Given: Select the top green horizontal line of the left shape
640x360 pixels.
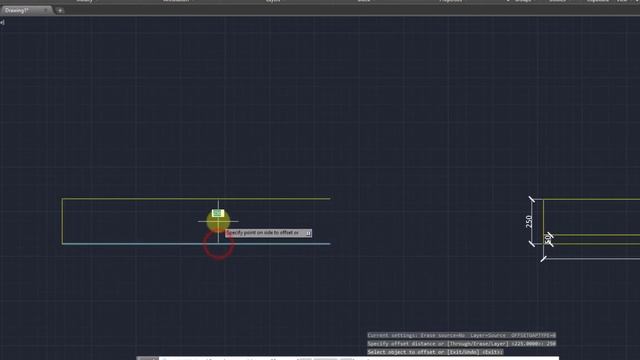Looking at the screenshot, I should tap(196, 199).
